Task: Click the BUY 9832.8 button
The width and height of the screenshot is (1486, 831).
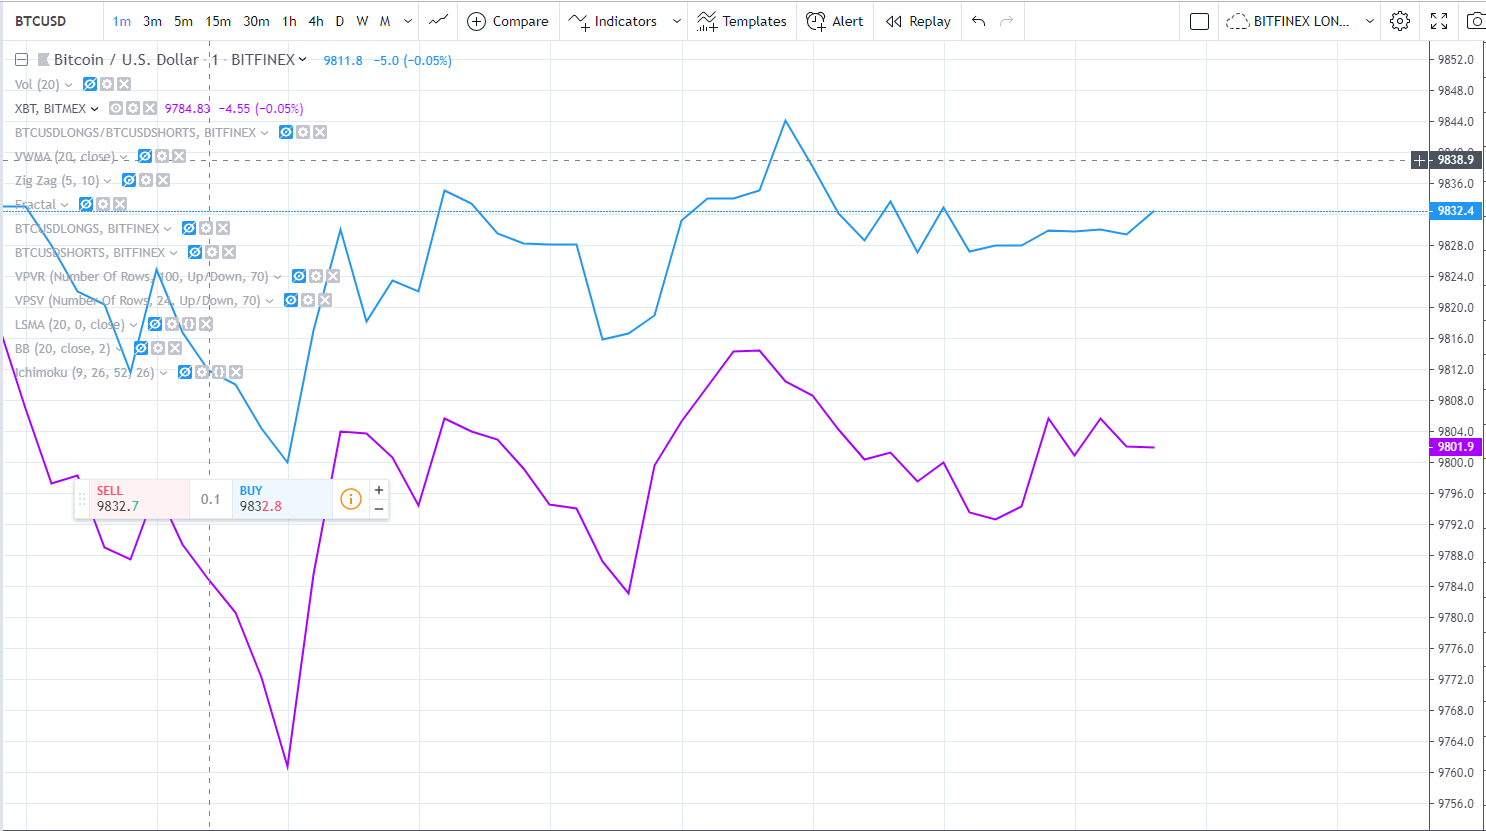Action: click(282, 498)
